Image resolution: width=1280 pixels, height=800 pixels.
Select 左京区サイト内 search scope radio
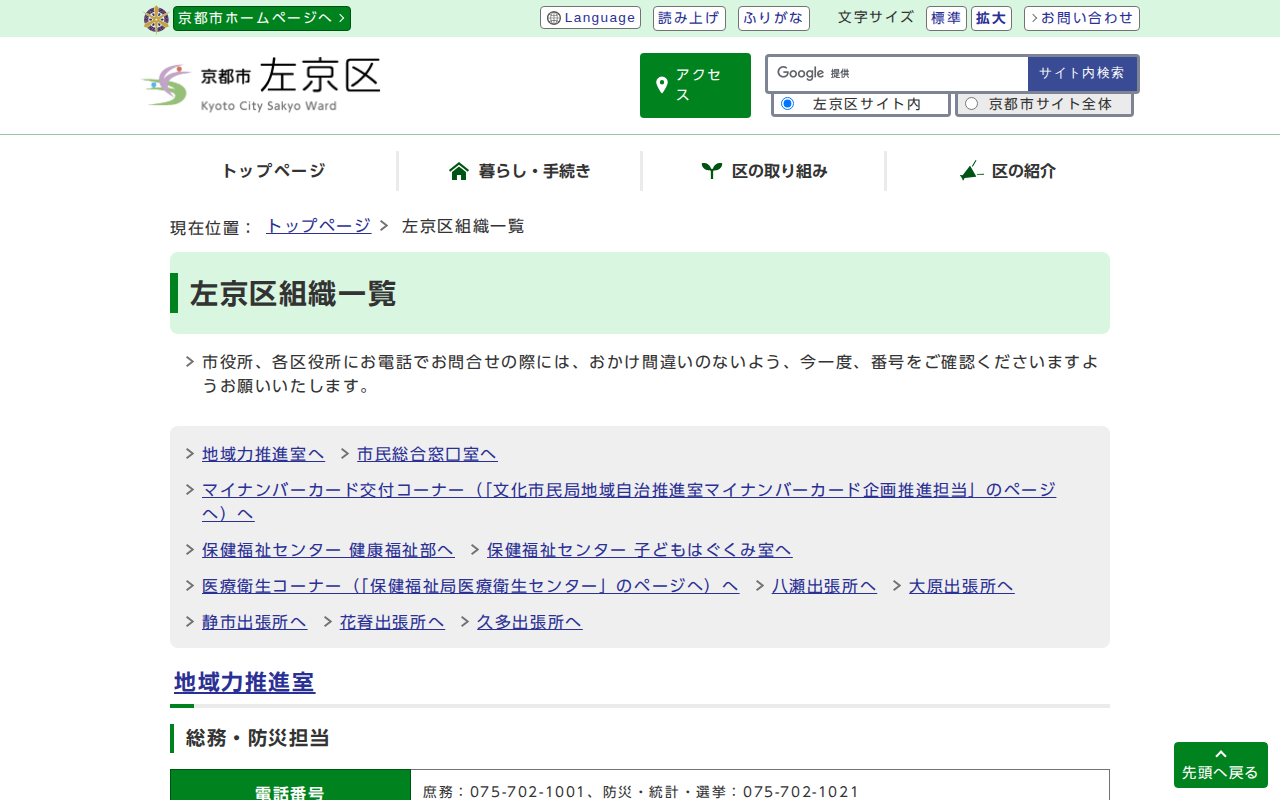[788, 104]
